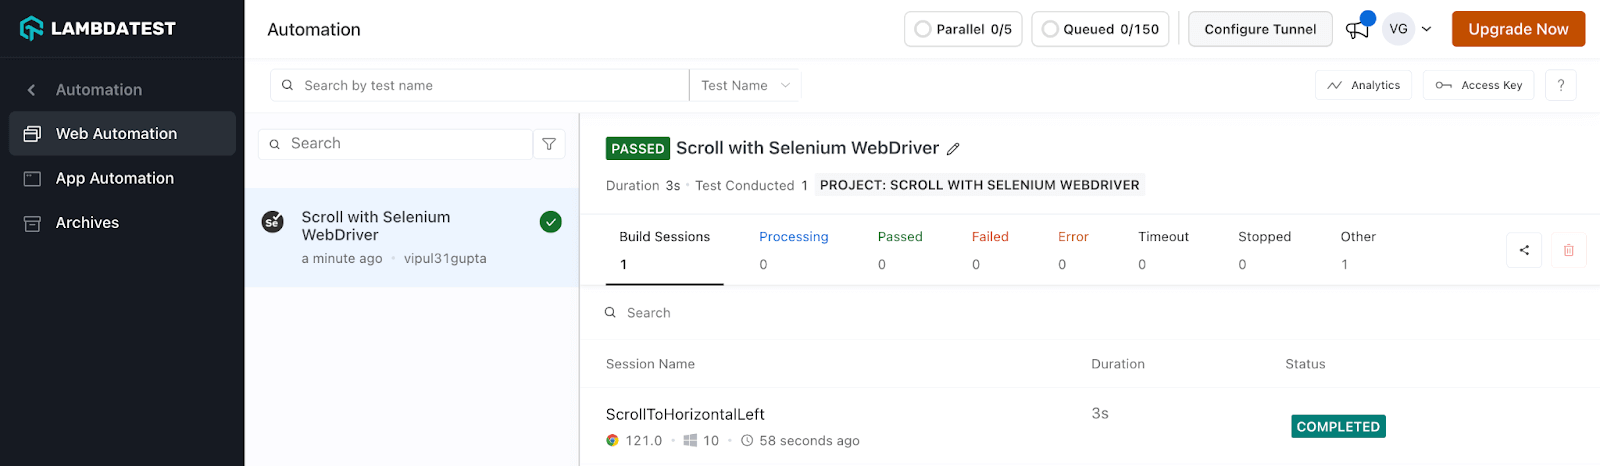Viewport: 1600px width, 466px height.
Task: Click the pencil edit icon beside test title
Action: (953, 149)
